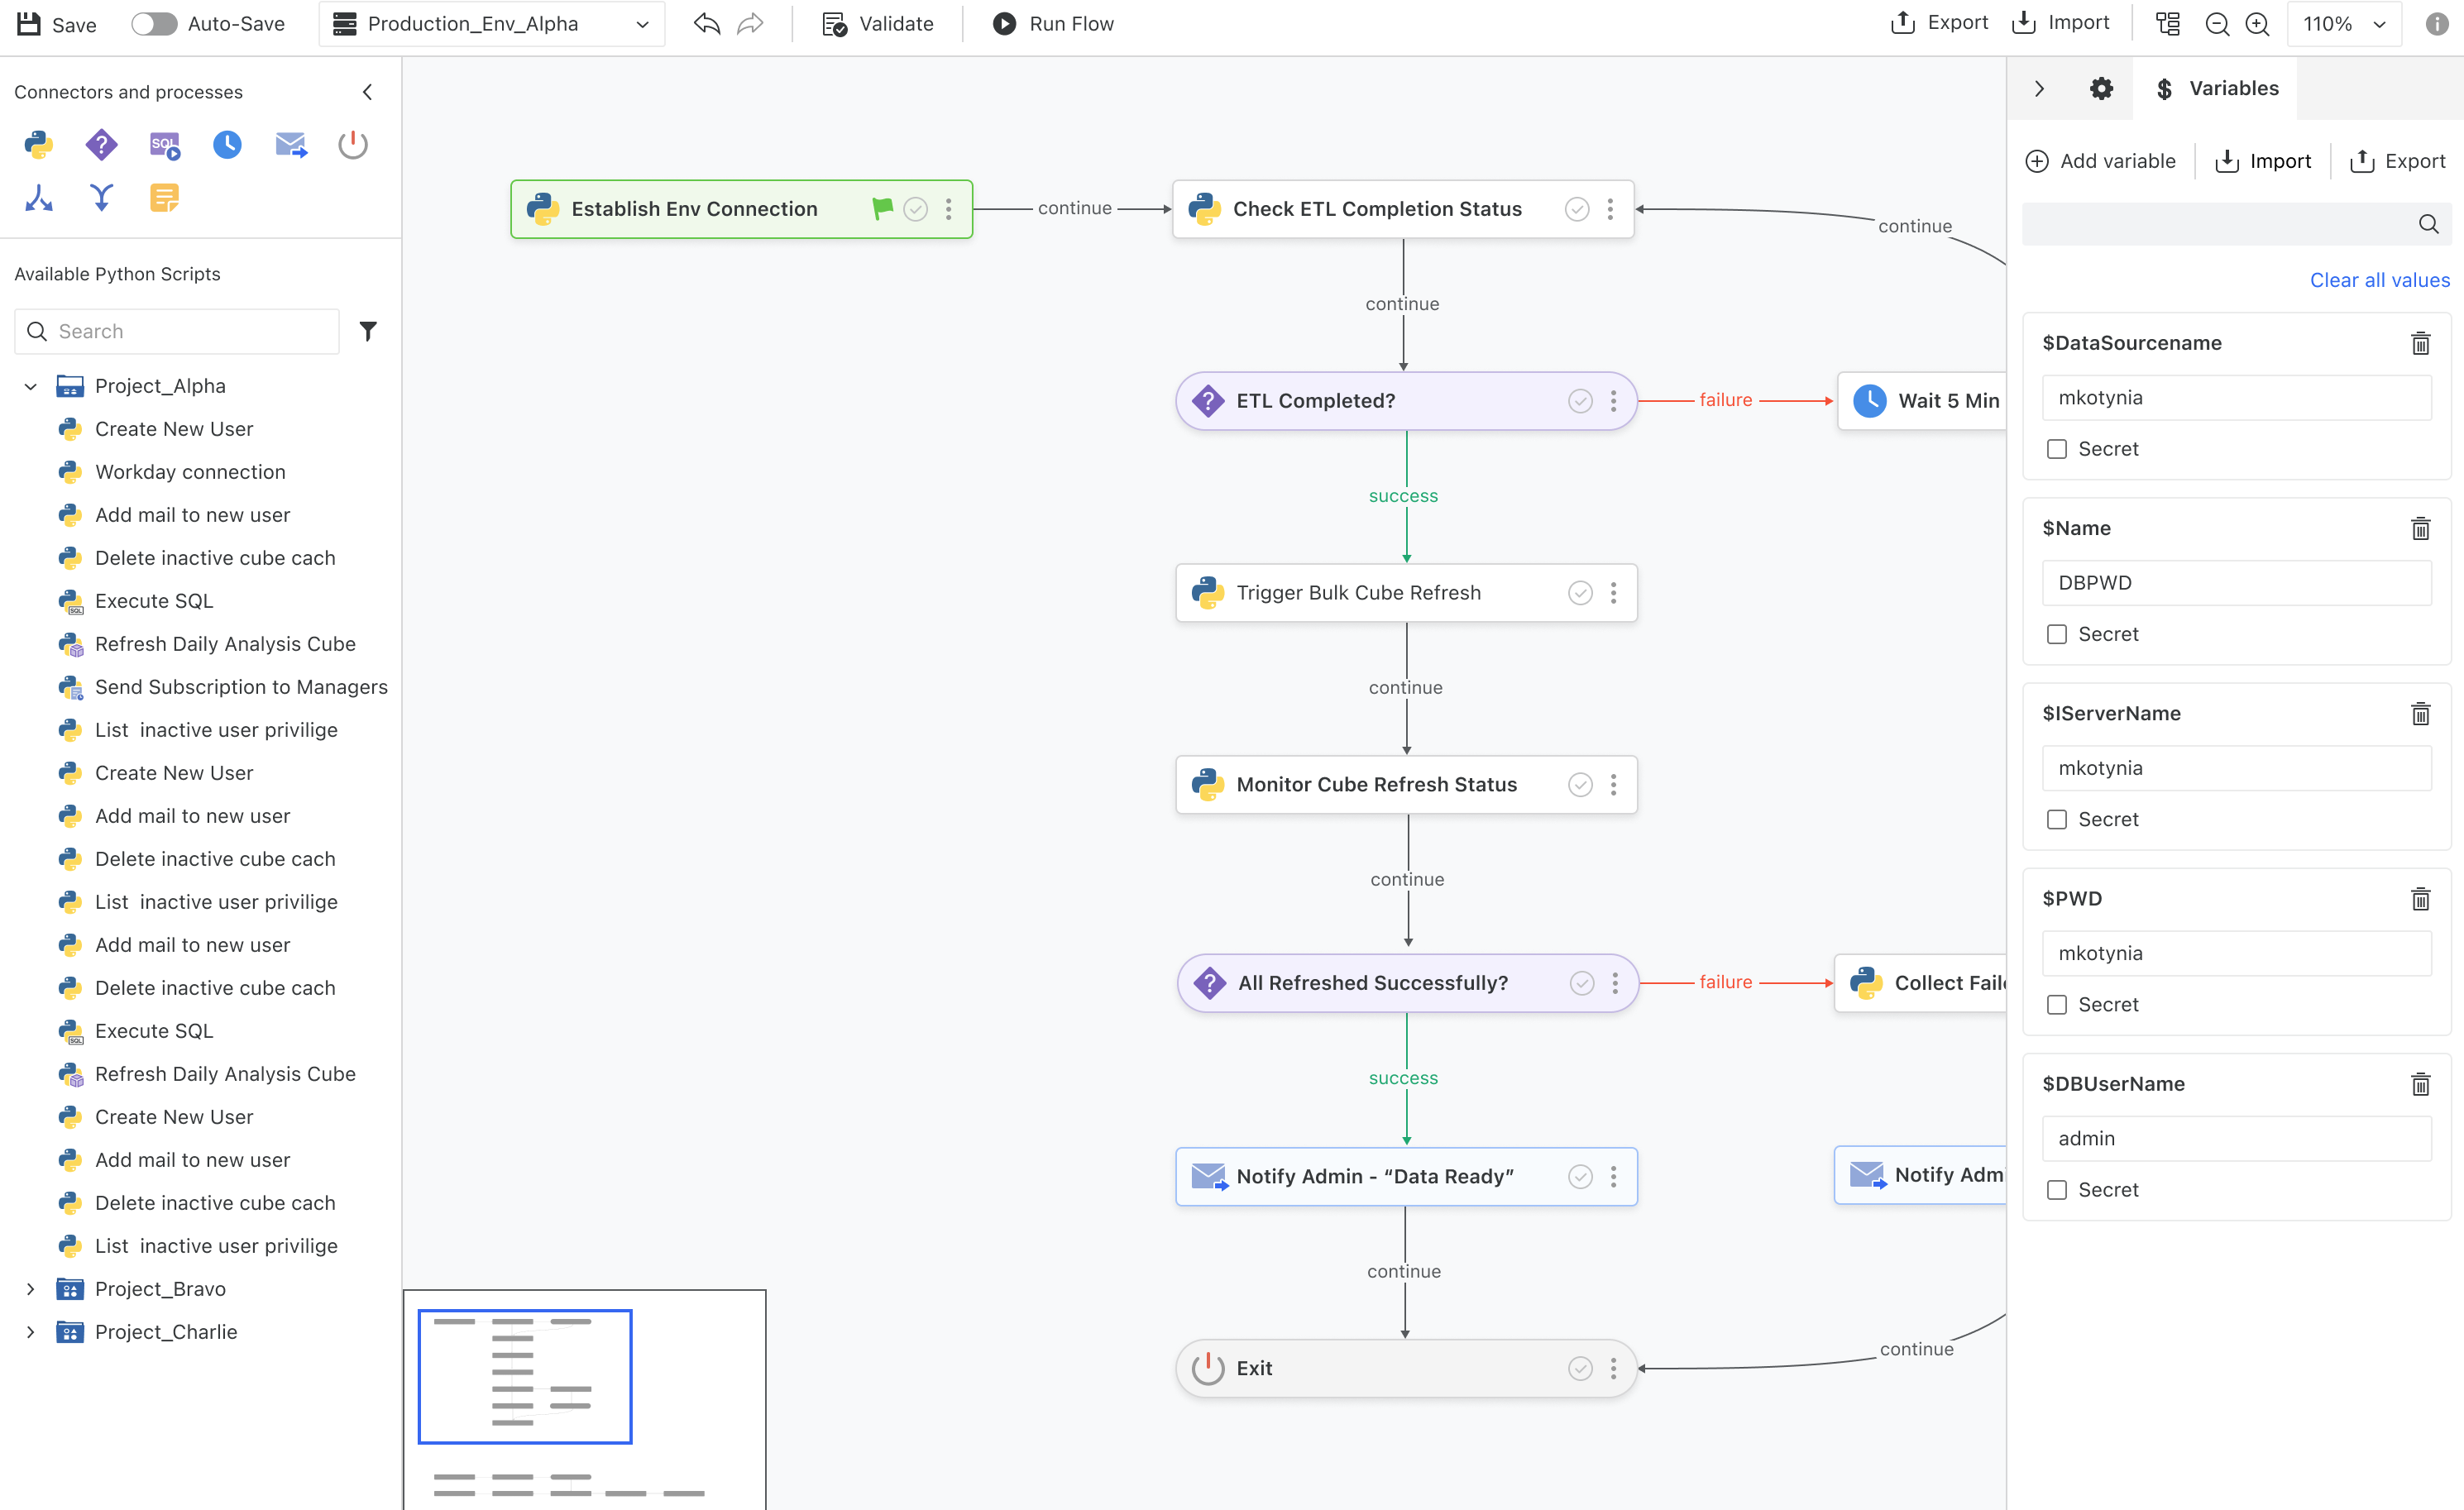The width and height of the screenshot is (2464, 1510).
Task: Toggle check circle on Monitor Cube Refresh Status
Action: point(1580,785)
